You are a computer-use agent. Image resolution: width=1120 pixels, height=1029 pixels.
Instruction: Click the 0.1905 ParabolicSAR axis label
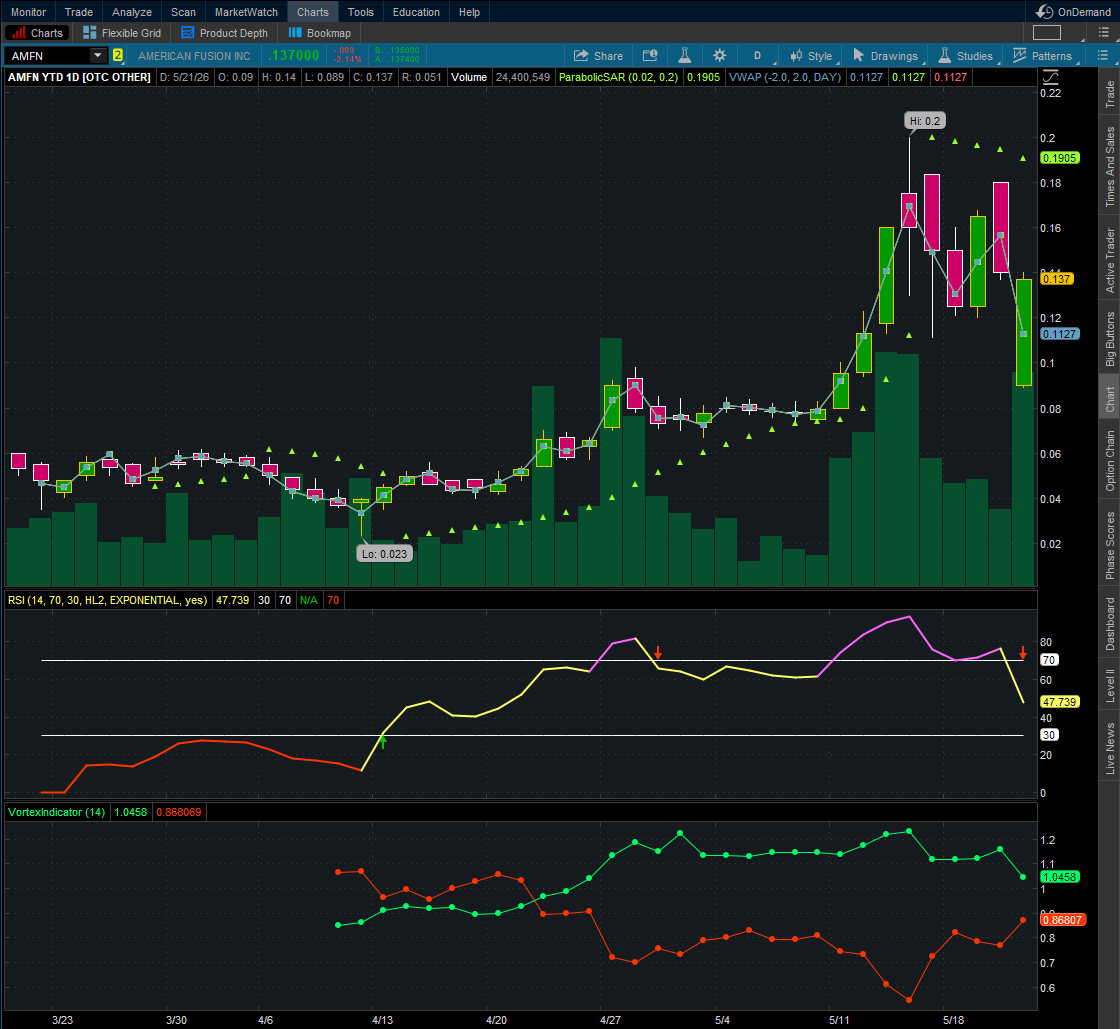click(x=1059, y=158)
